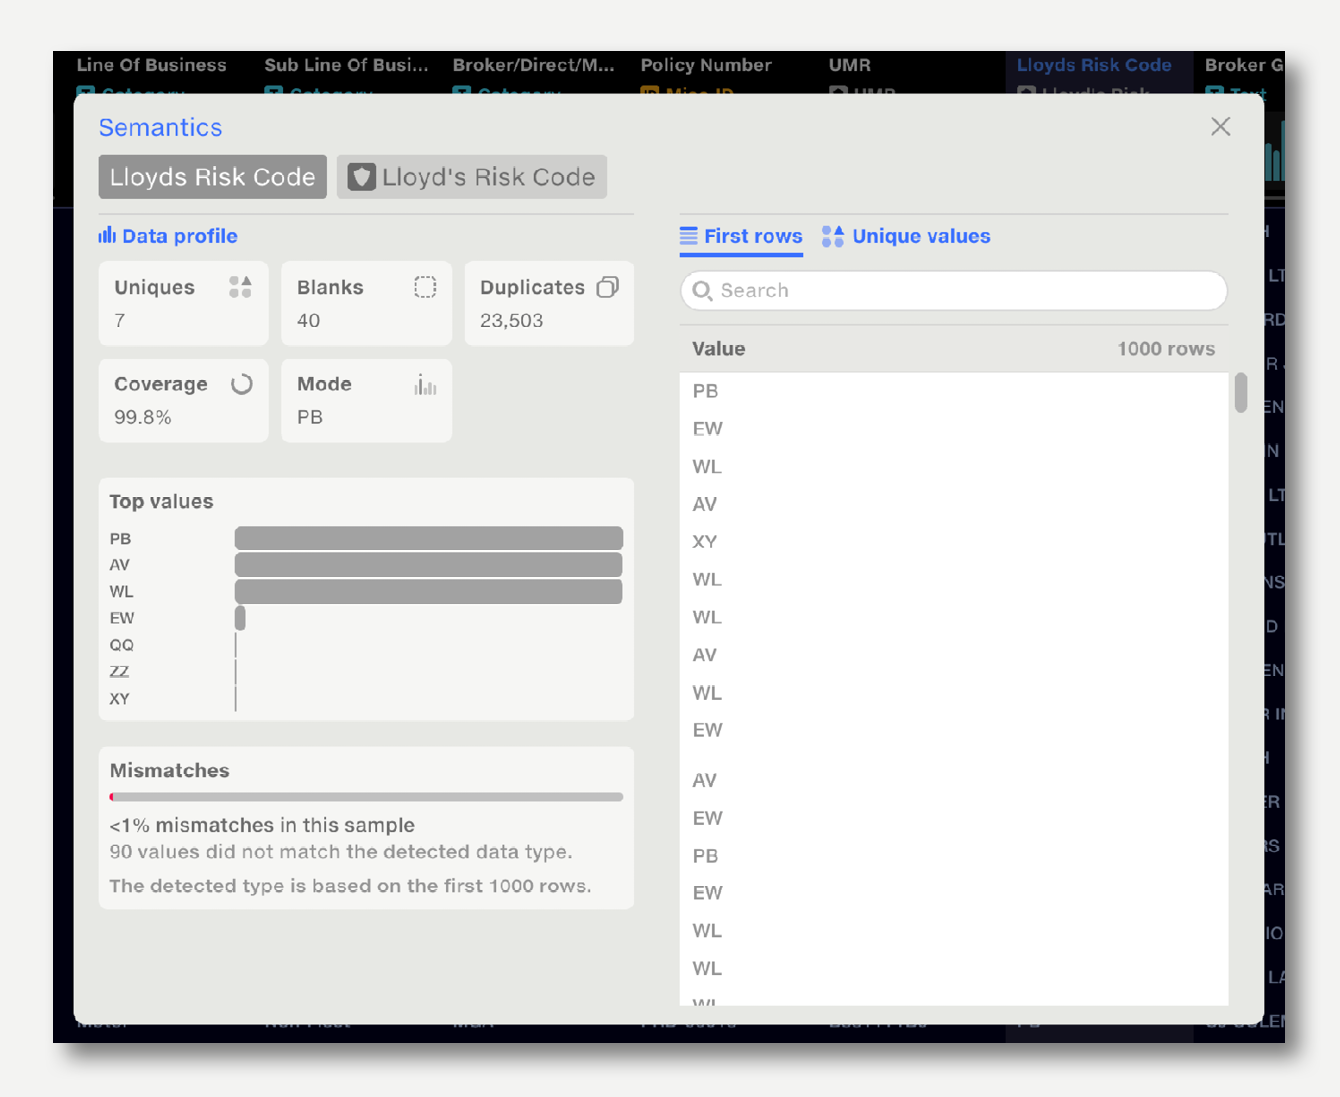The height and width of the screenshot is (1097, 1340).
Task: Click the AV bar in Top values
Action: click(x=429, y=565)
